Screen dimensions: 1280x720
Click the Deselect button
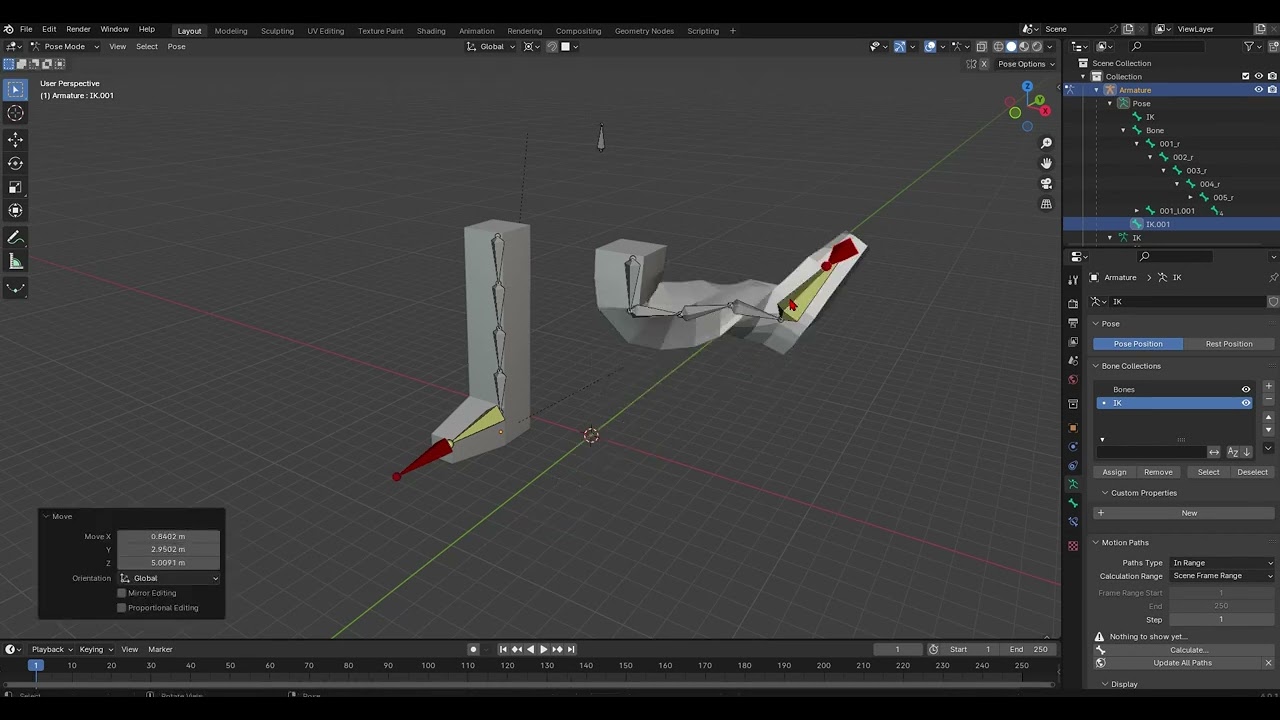(x=1252, y=472)
